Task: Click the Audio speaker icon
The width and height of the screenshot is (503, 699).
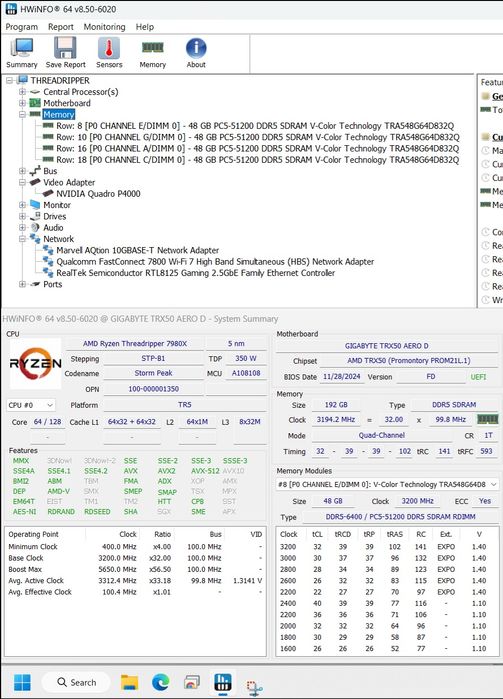Action: click(x=35, y=227)
